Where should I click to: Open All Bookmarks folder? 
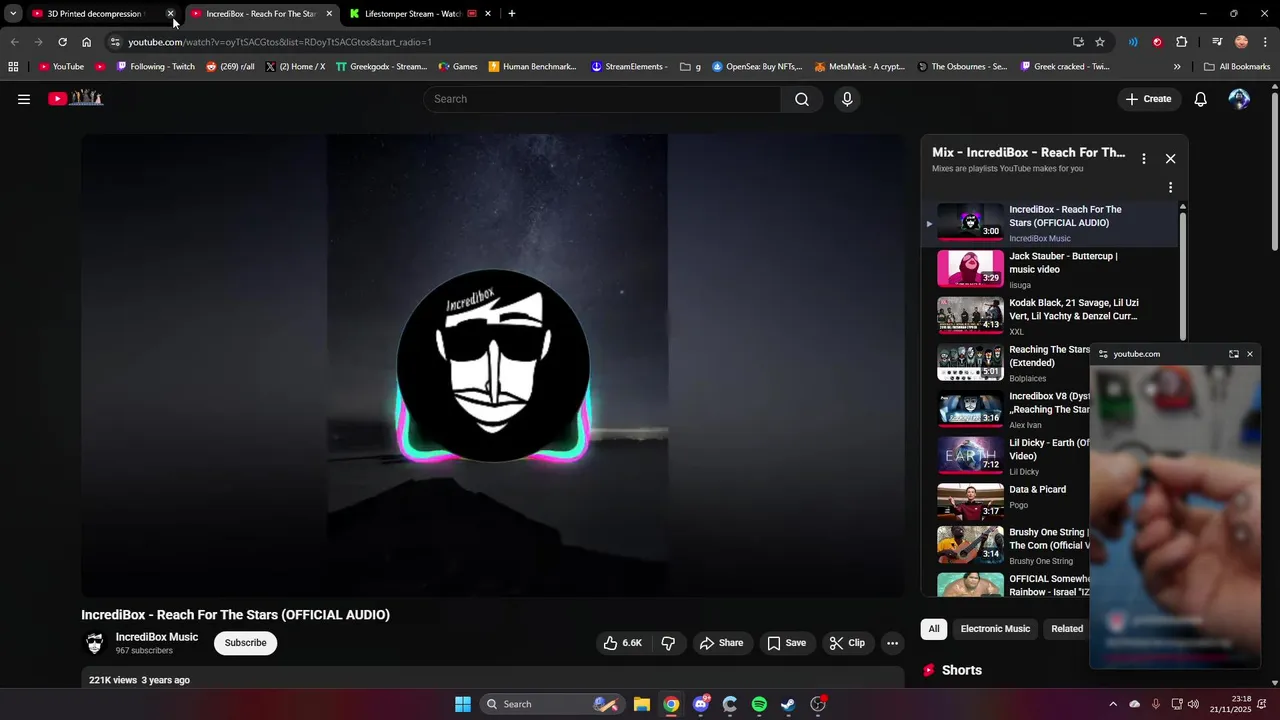1237,67
